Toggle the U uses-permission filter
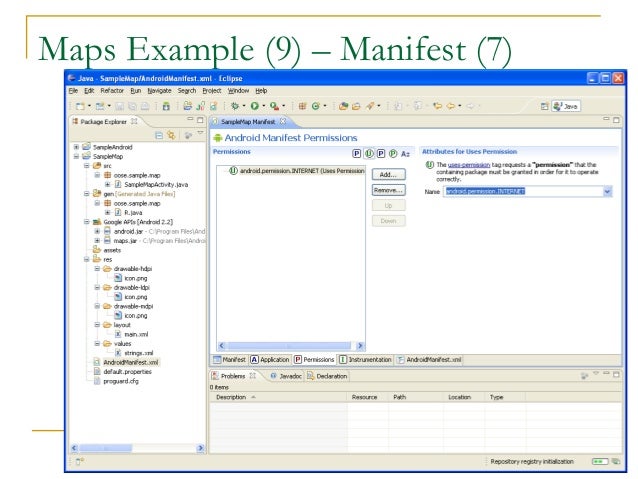The image size is (638, 479). [369, 153]
